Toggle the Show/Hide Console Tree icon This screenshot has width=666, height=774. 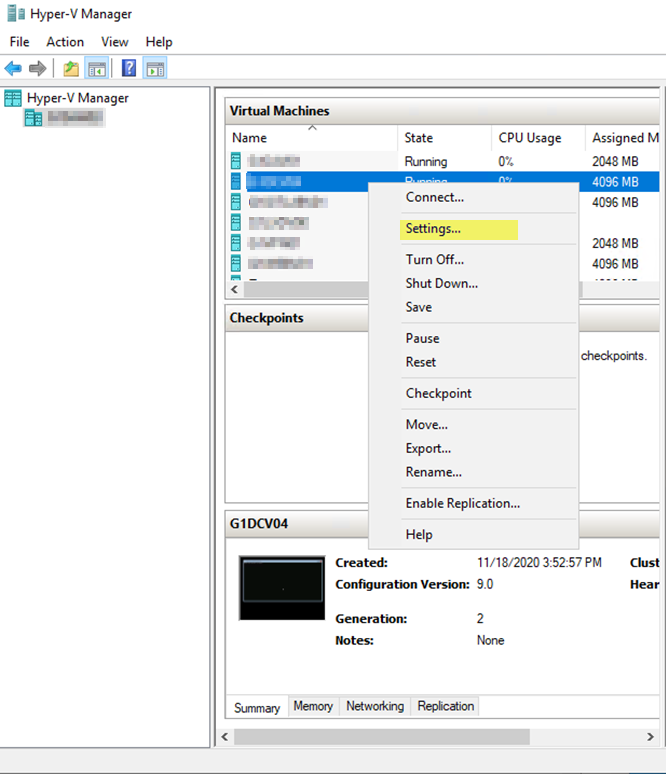97,68
